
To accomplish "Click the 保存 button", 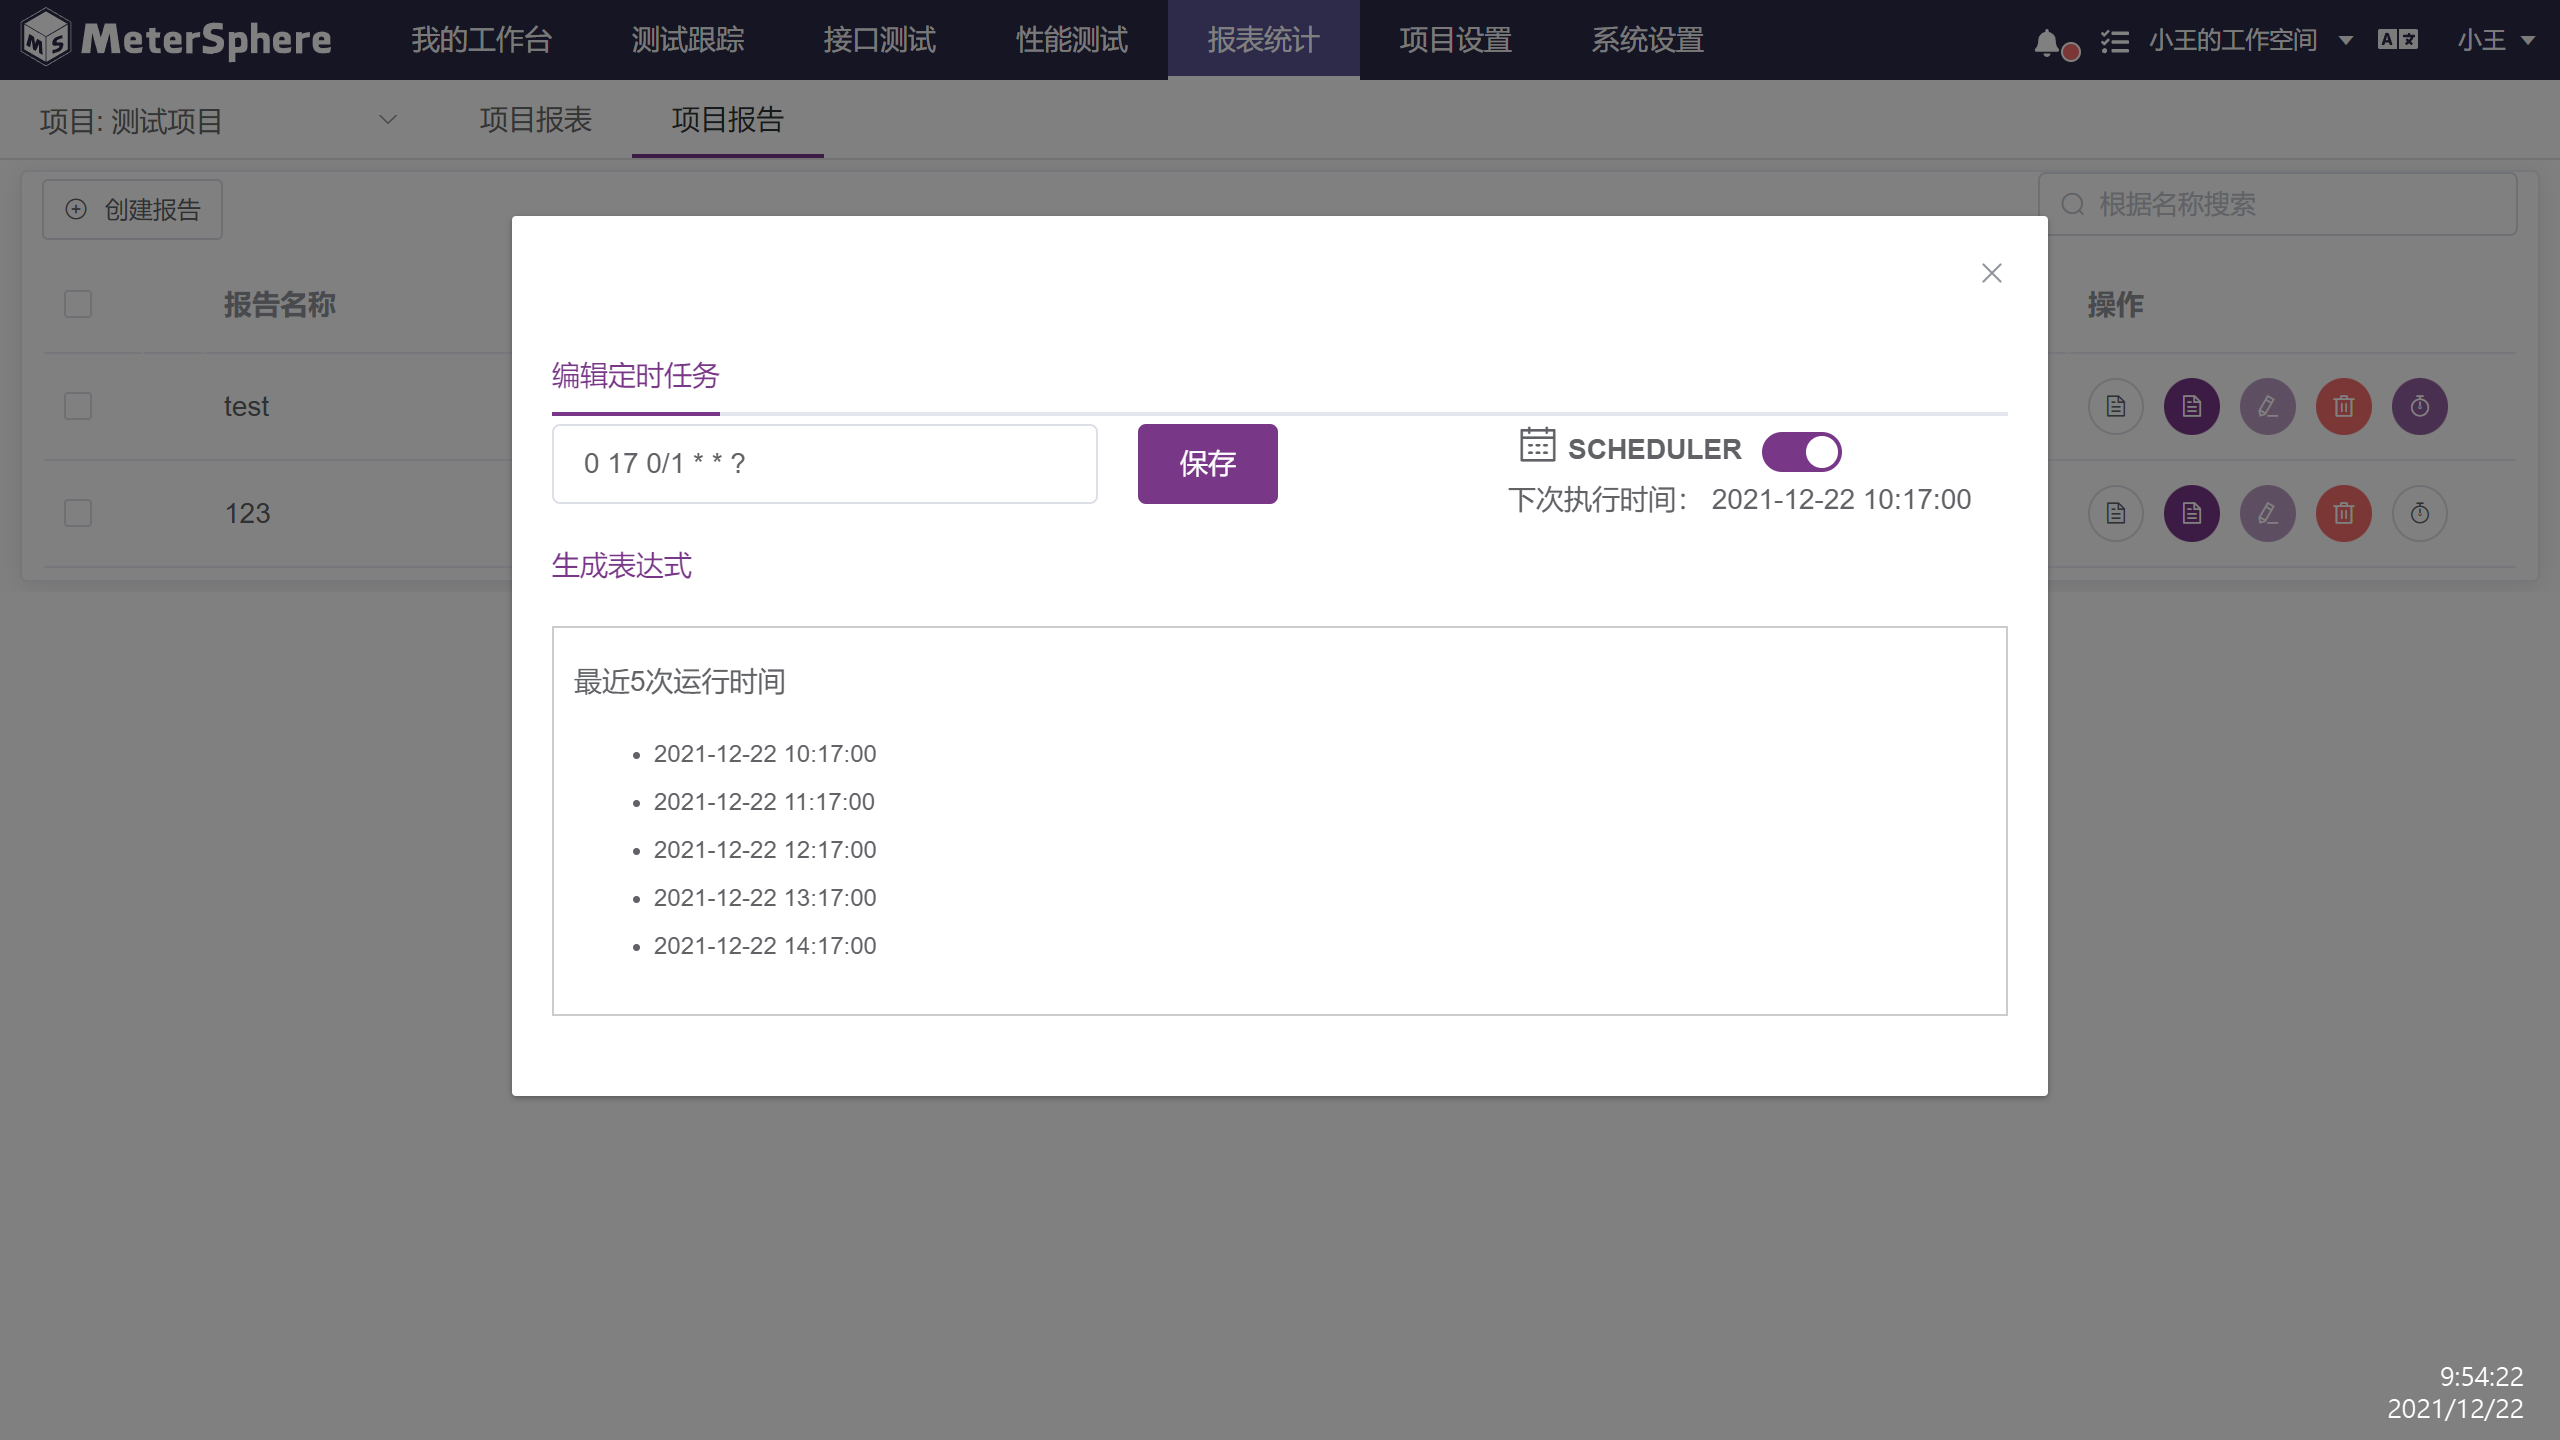I will pyautogui.click(x=1208, y=464).
